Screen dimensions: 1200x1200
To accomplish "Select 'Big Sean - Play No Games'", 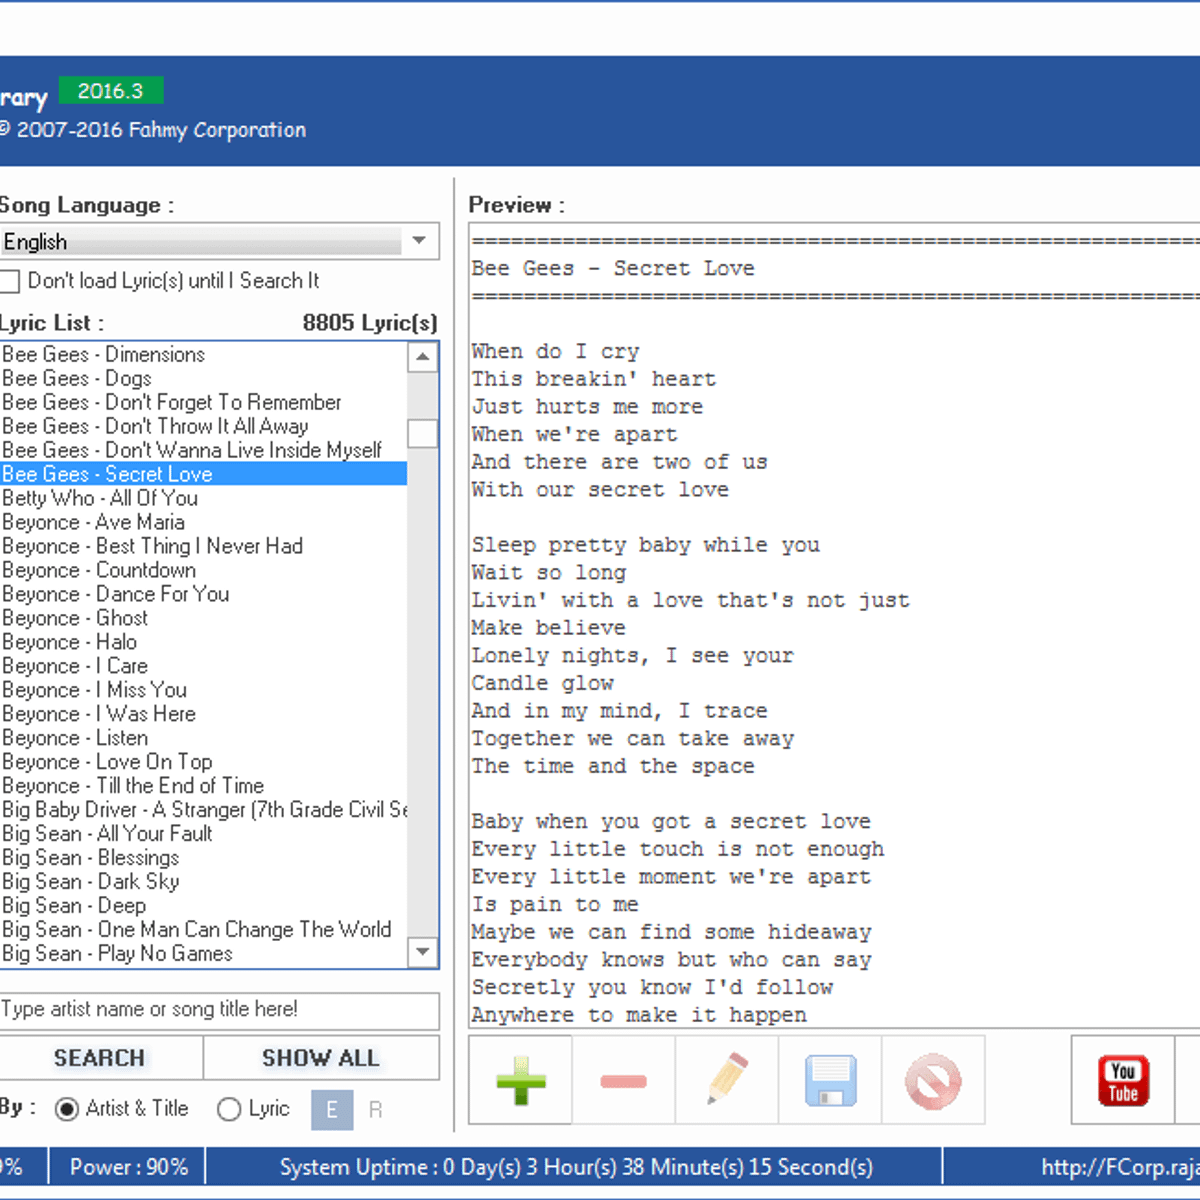I will pyautogui.click(x=204, y=954).
